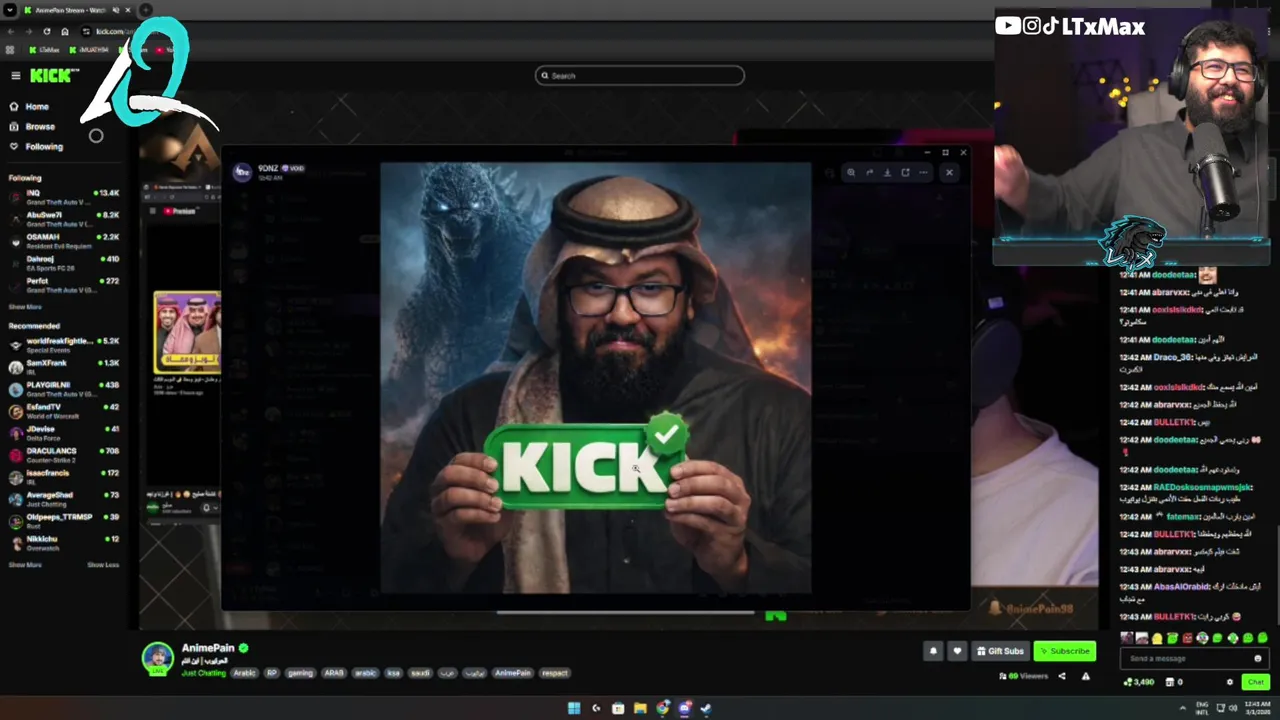Reload the page in browser toolbar

click(x=46, y=31)
